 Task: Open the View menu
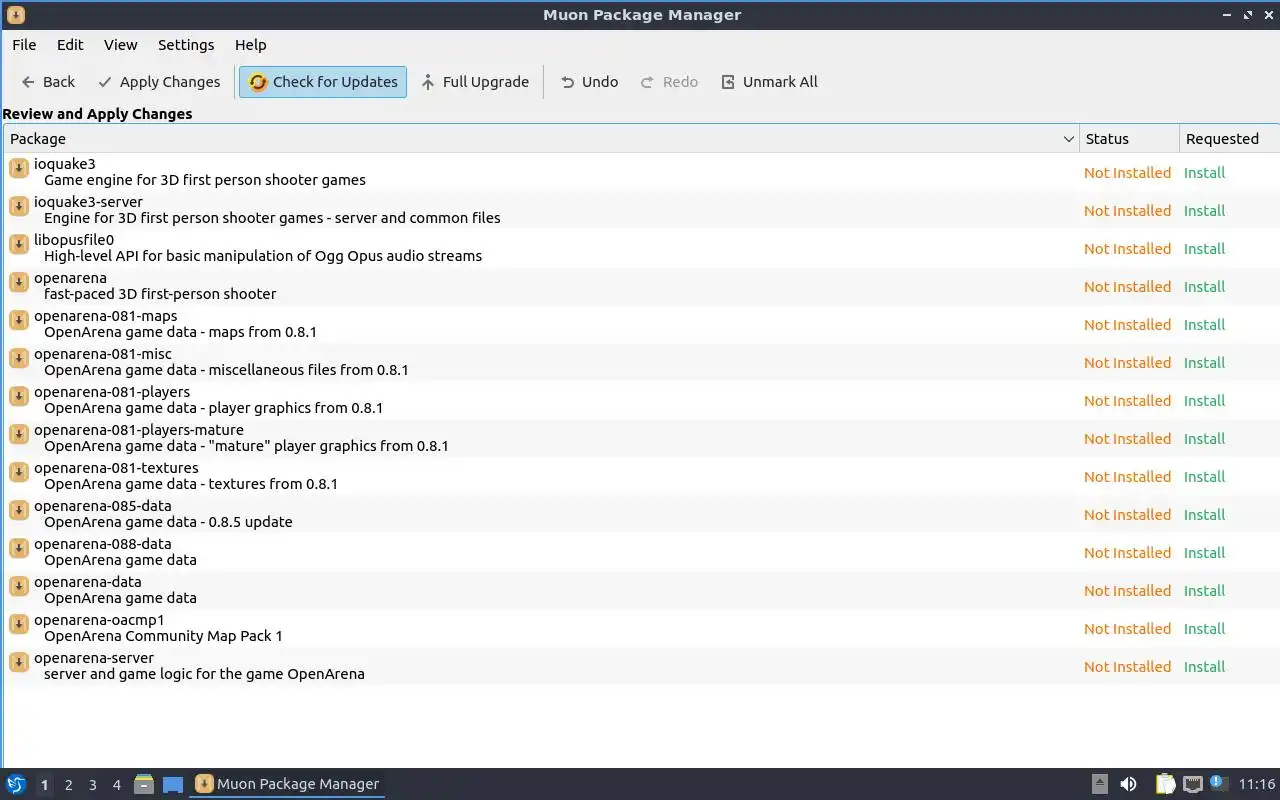point(120,45)
